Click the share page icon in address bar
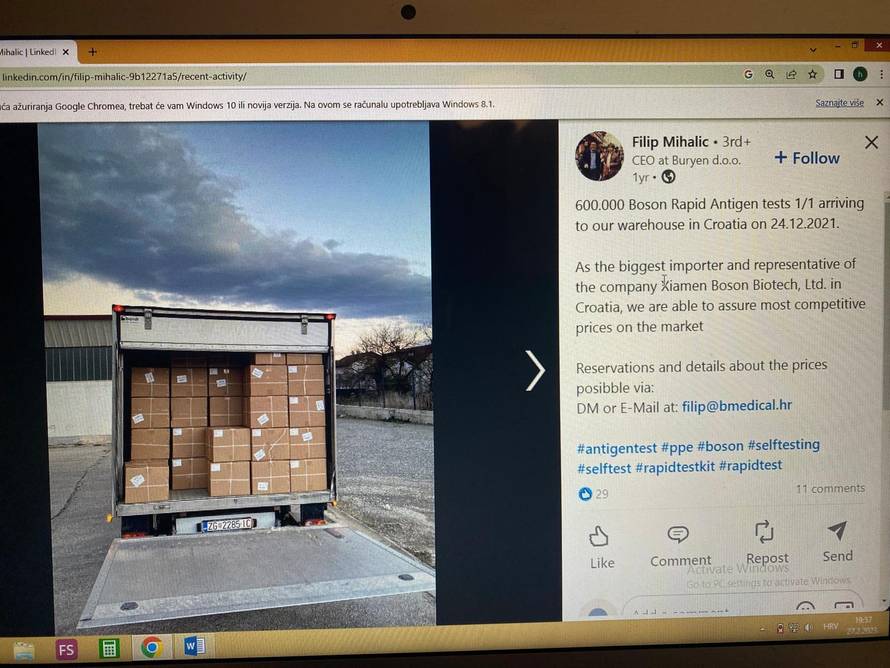The width and height of the screenshot is (890, 668). (x=791, y=74)
